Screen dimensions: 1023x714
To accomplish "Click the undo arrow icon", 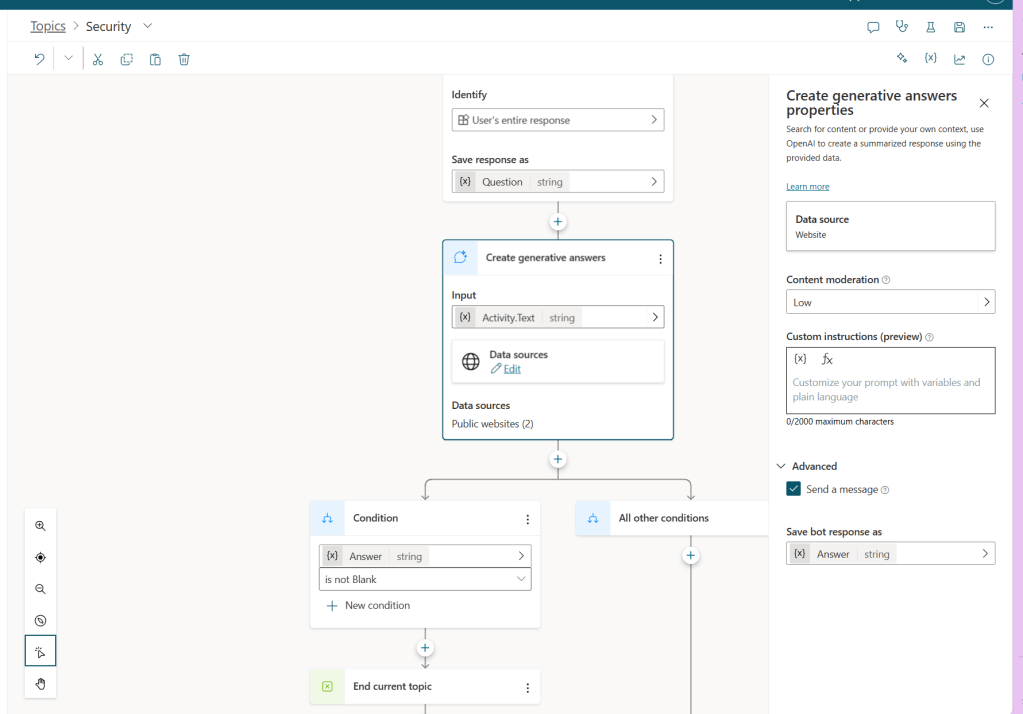I will 39,59.
